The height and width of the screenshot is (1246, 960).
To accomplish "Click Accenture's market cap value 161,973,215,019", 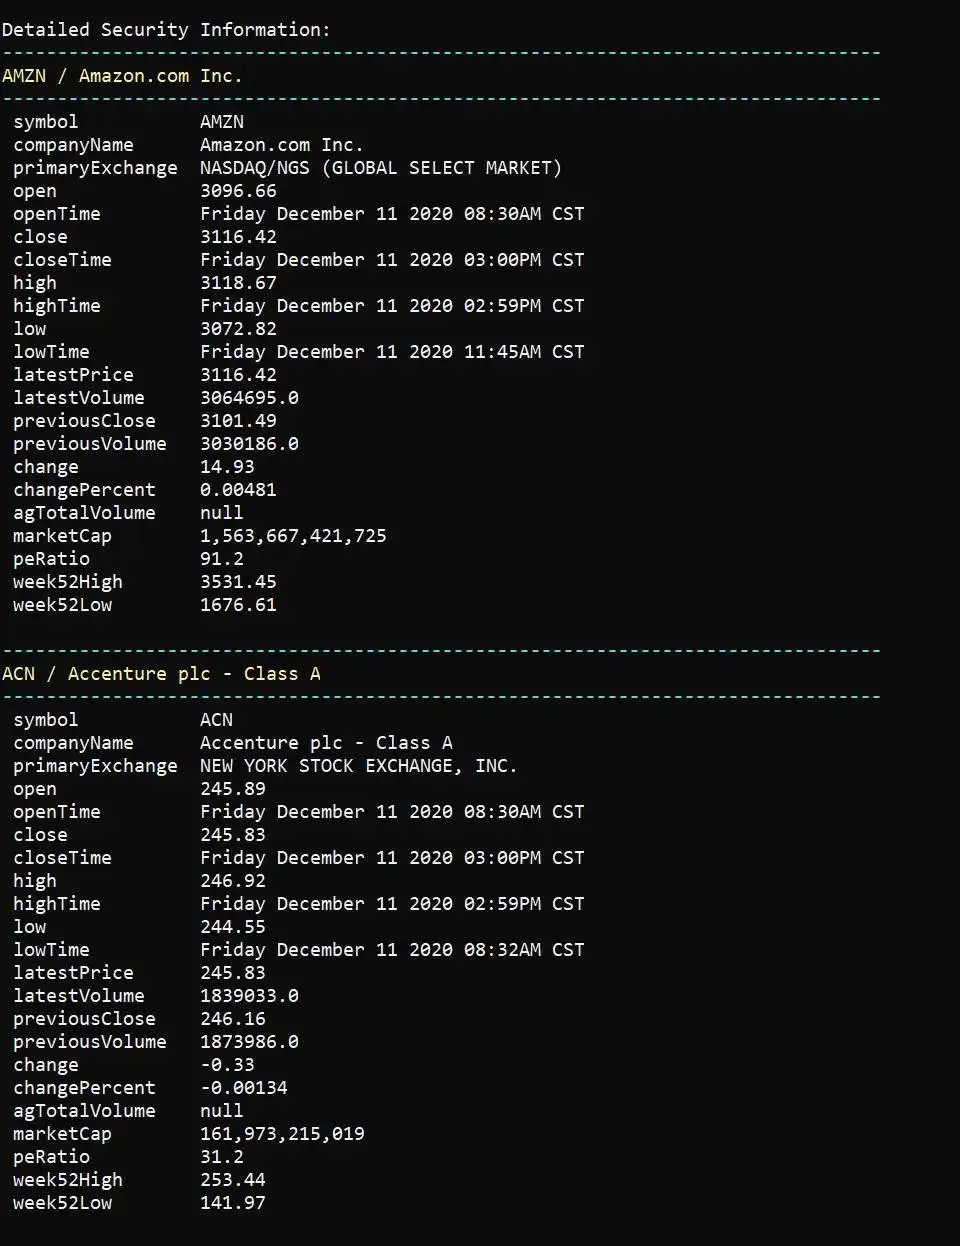I will coord(282,1134).
